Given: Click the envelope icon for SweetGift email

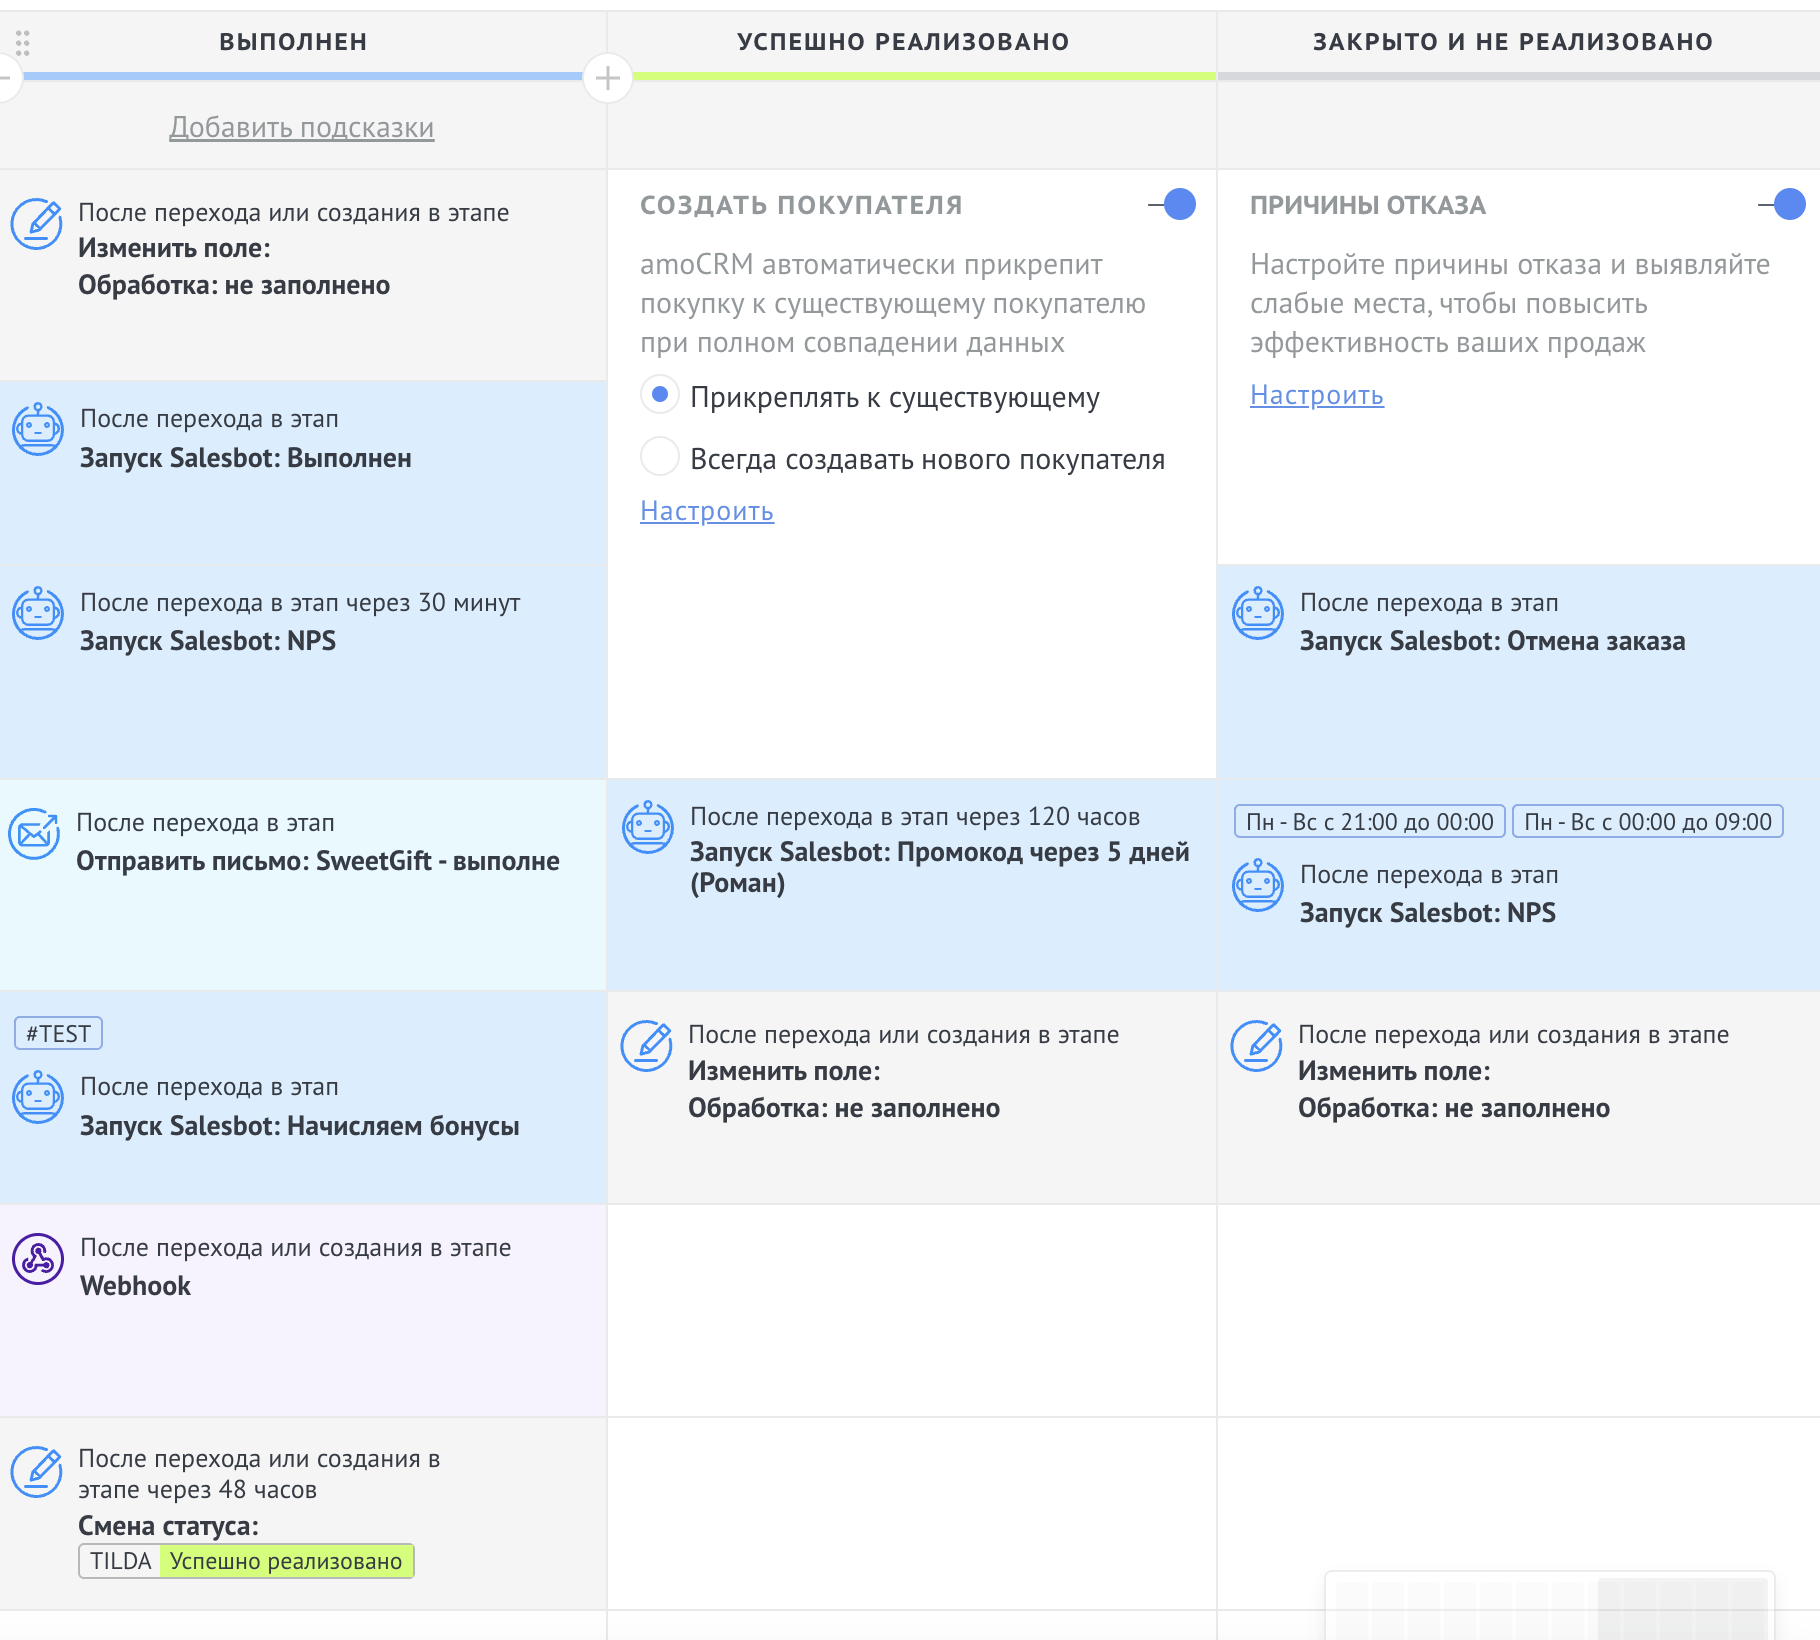Looking at the screenshot, I should [35, 833].
